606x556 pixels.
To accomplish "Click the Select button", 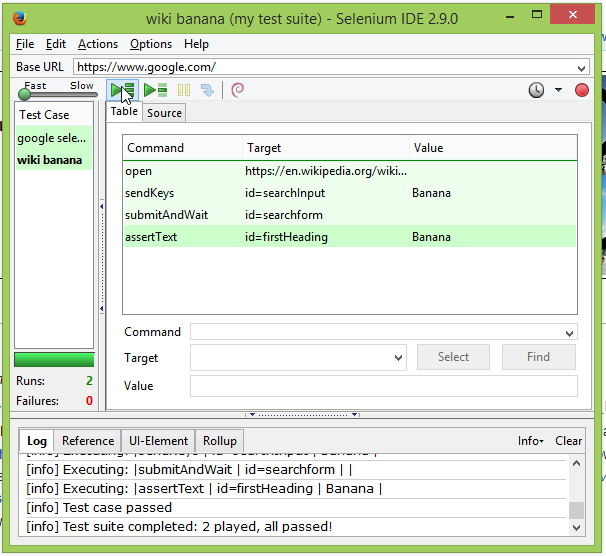I will click(x=453, y=357).
